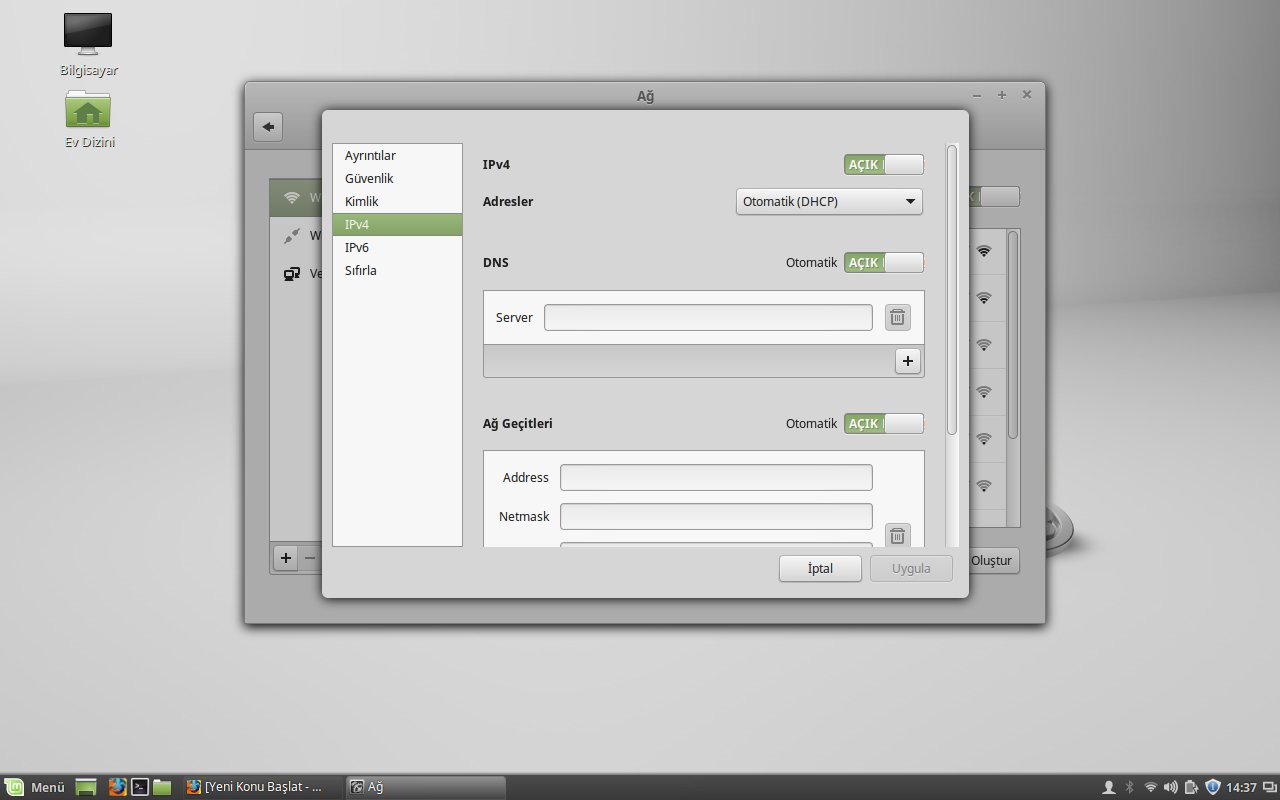Open the volume tray applet
The image size is (1280, 800).
tap(1171, 787)
